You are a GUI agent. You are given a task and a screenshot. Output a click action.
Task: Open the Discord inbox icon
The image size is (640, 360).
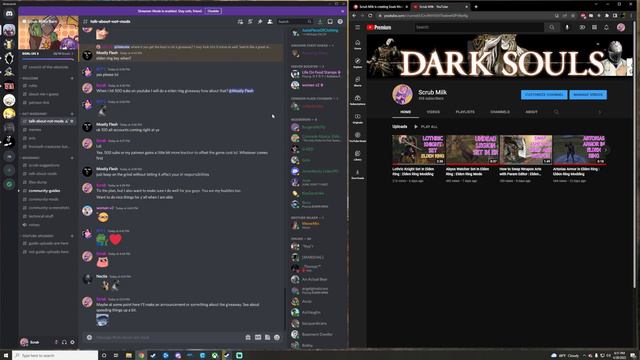coord(330,22)
